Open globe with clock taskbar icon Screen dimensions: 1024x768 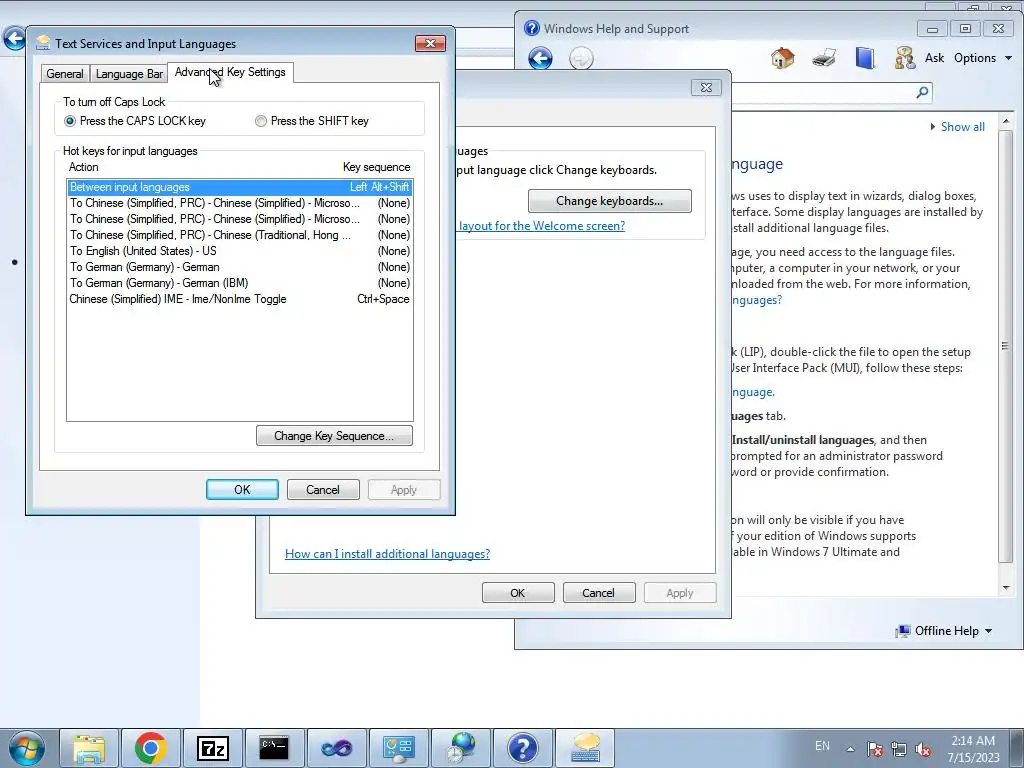point(460,748)
